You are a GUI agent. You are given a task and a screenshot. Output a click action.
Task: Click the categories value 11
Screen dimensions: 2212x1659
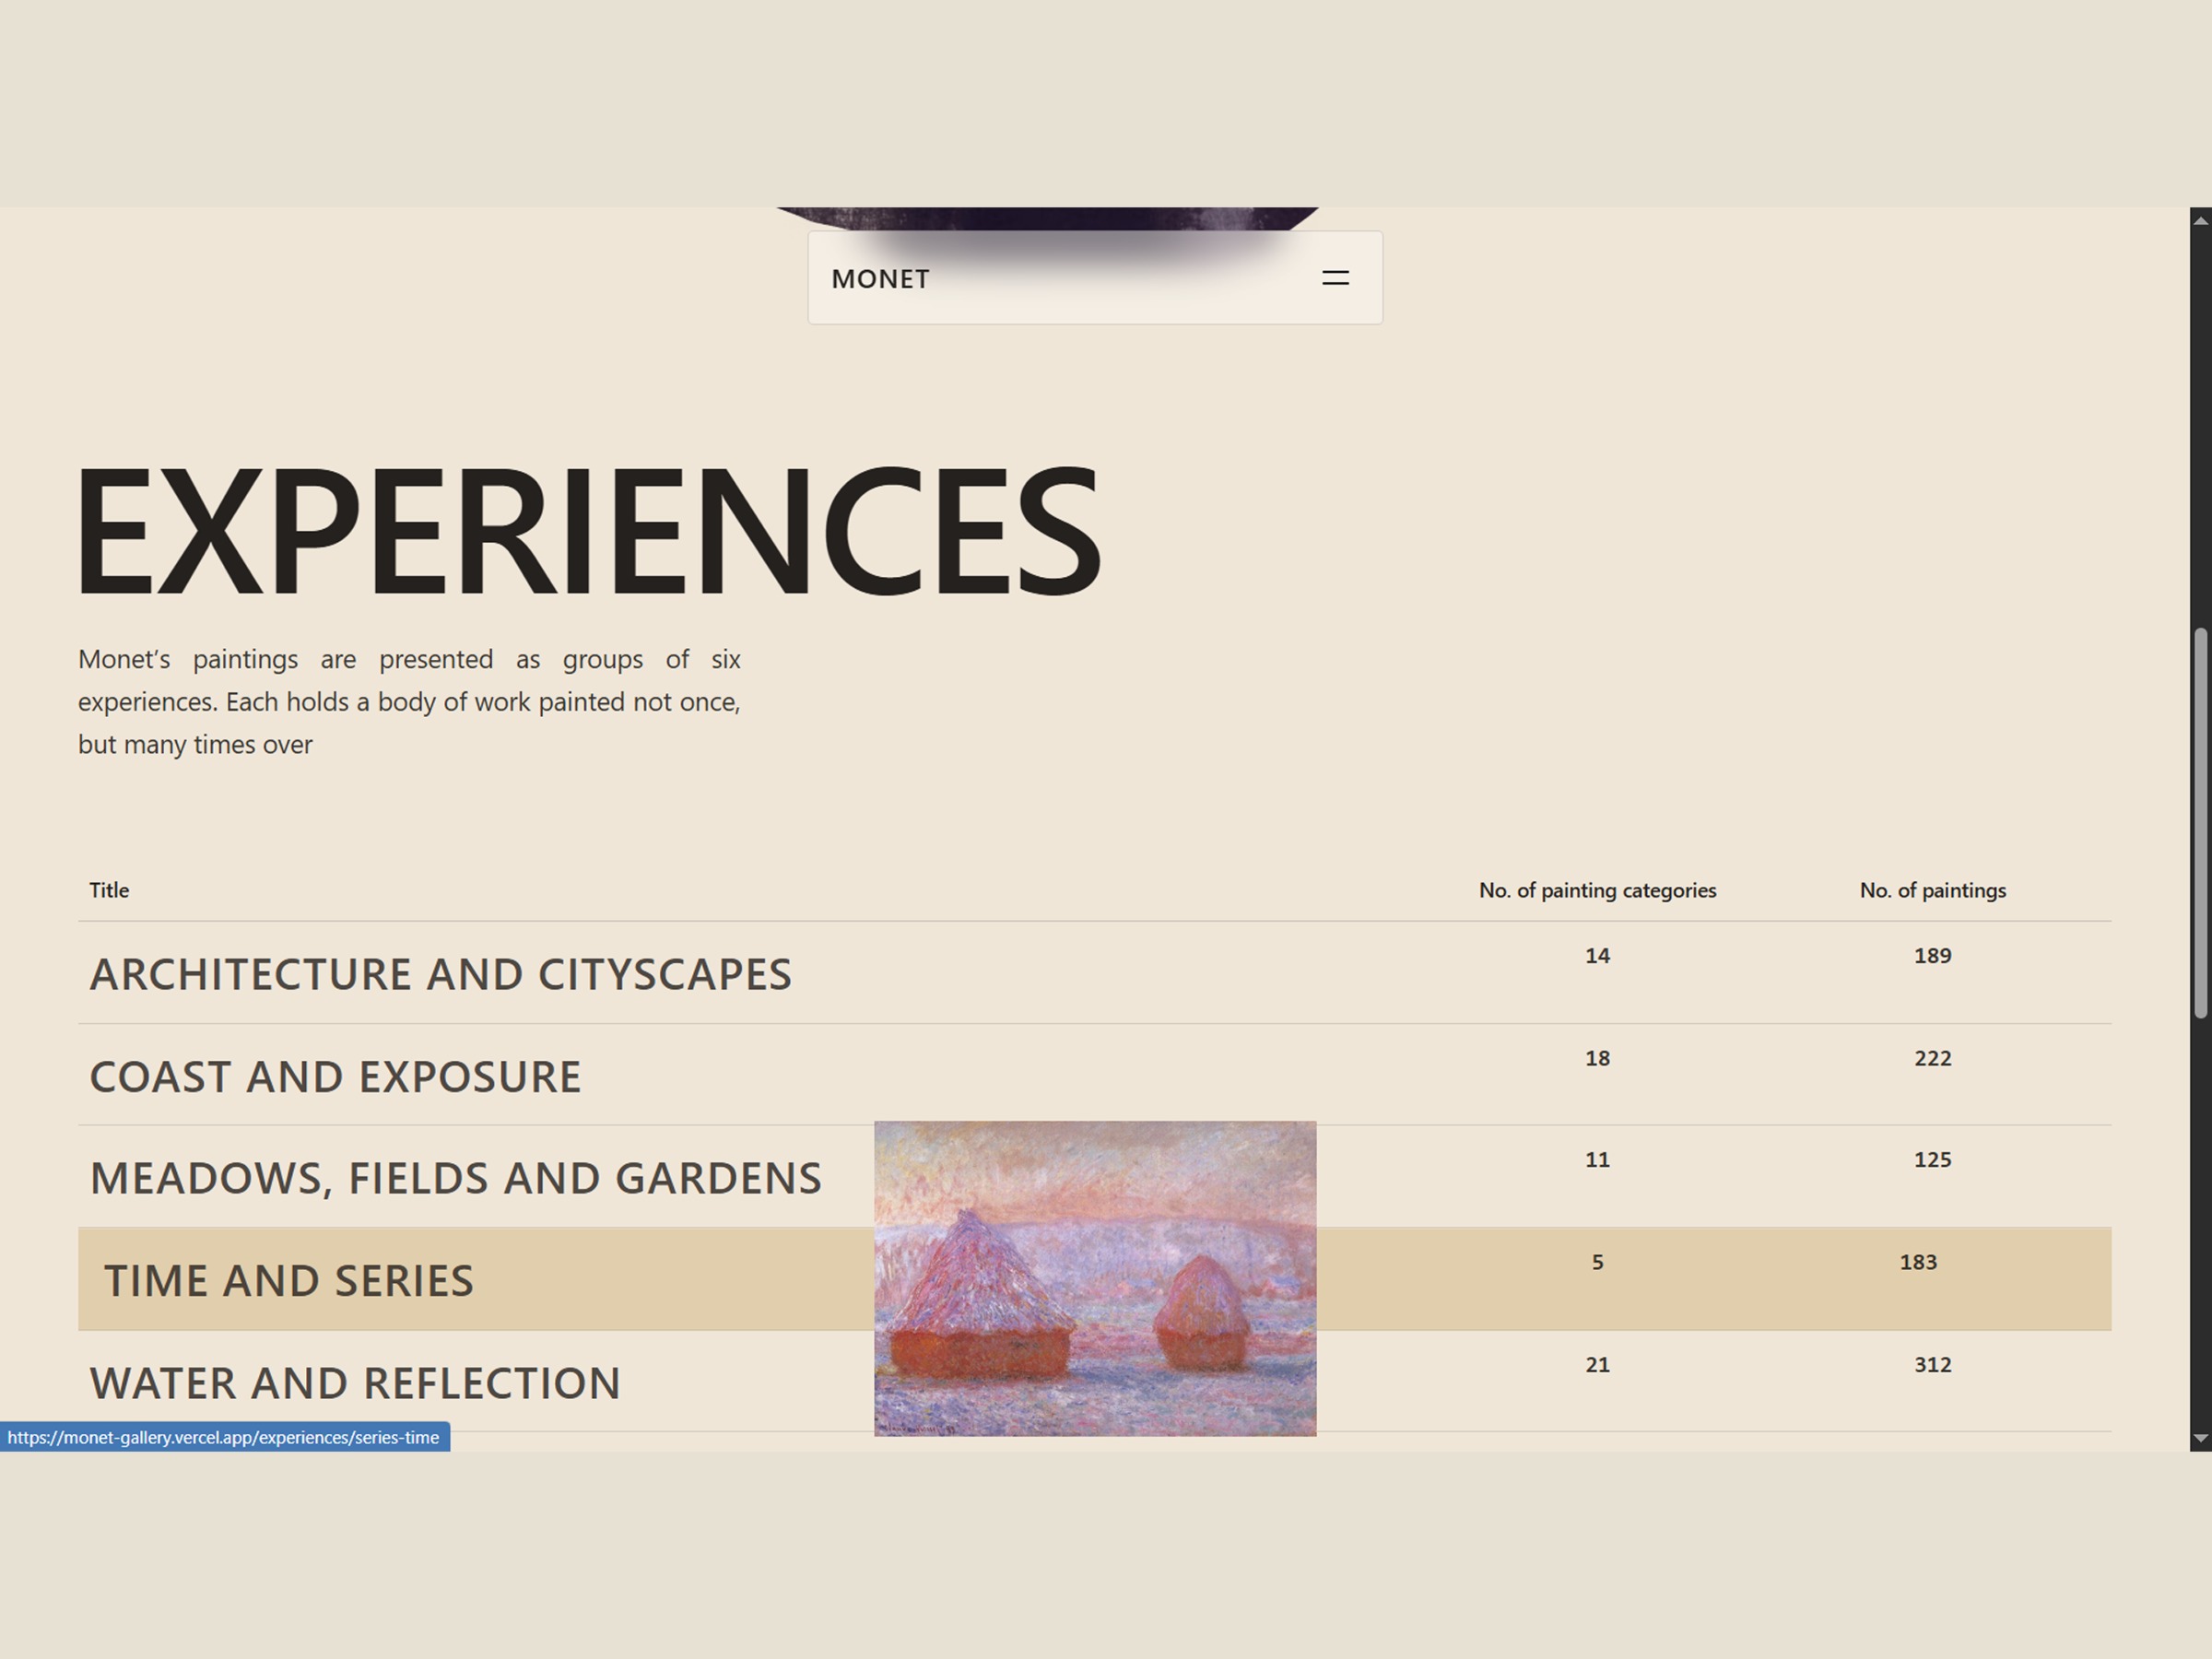(x=1597, y=1160)
